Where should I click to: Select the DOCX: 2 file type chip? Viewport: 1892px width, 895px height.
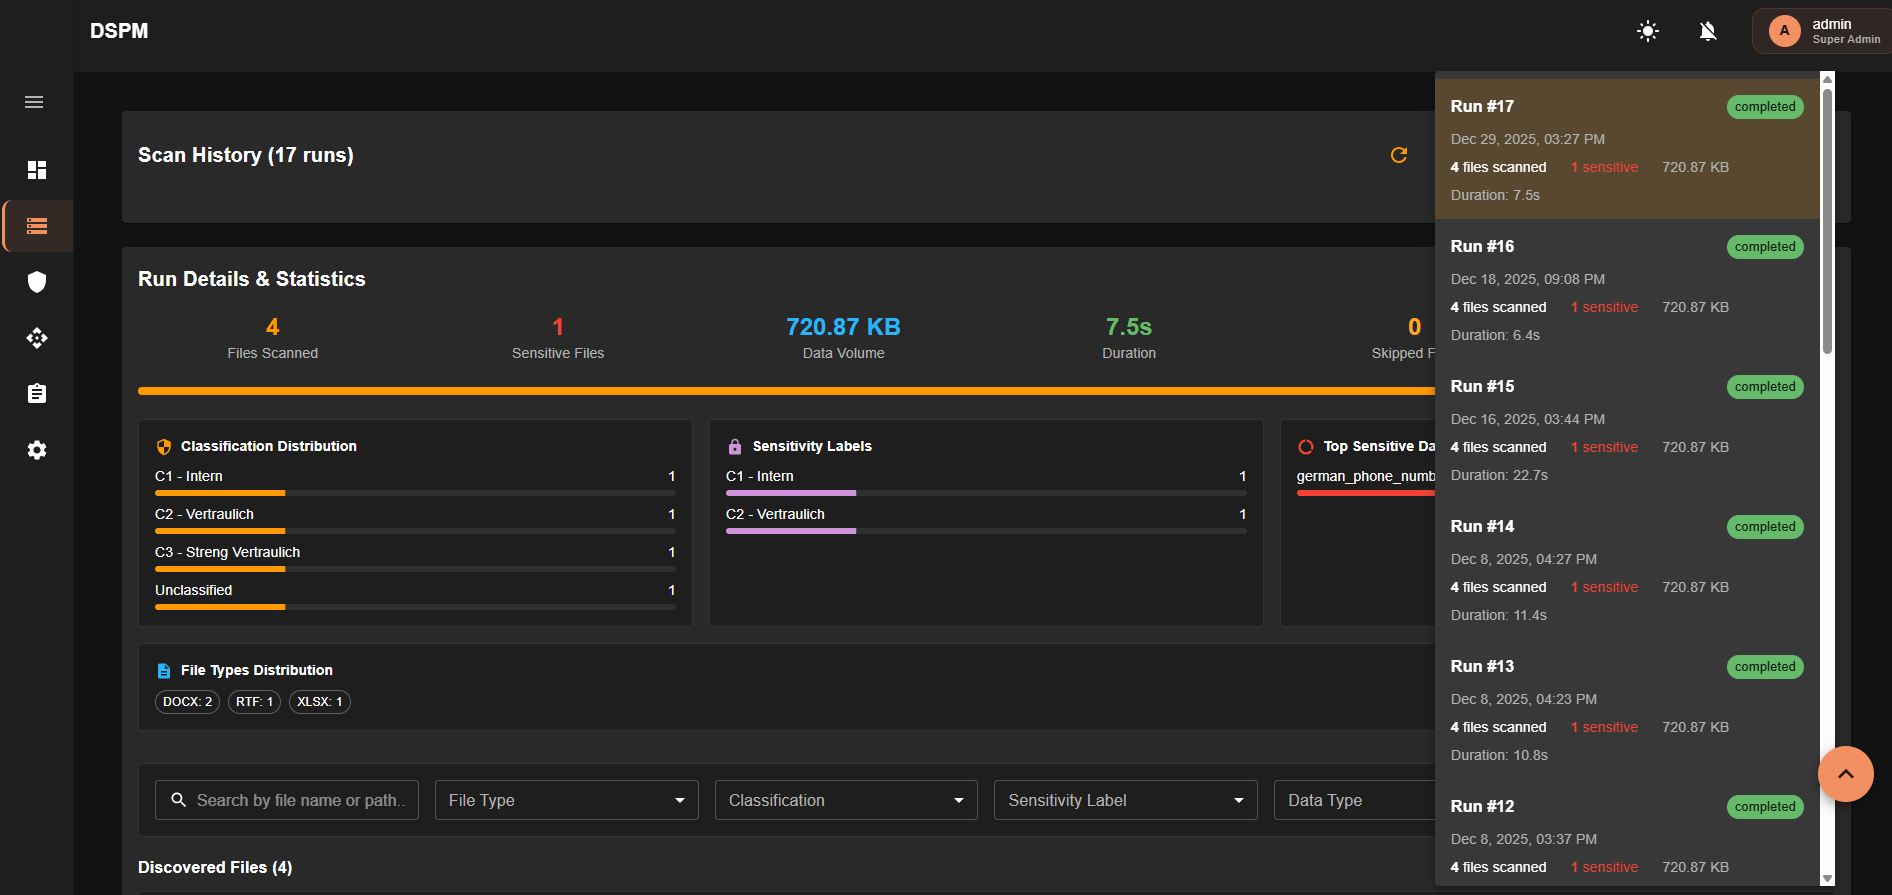coord(187,702)
